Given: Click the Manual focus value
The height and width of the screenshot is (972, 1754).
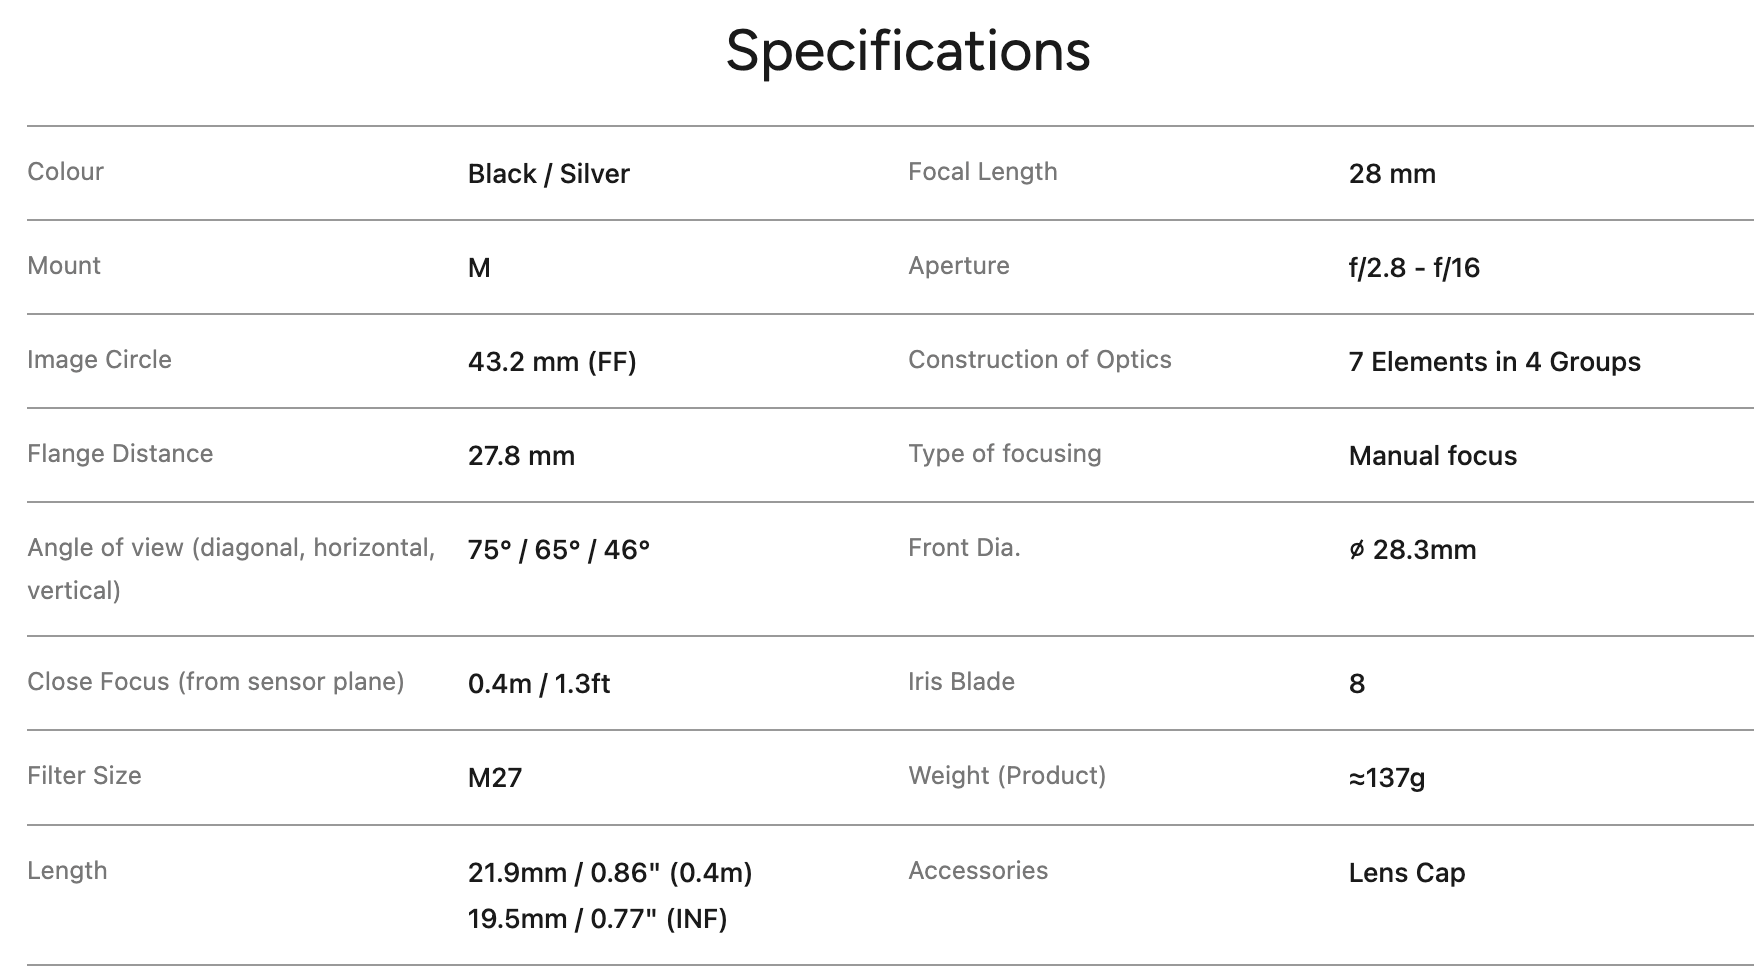Looking at the screenshot, I should 1432,456.
